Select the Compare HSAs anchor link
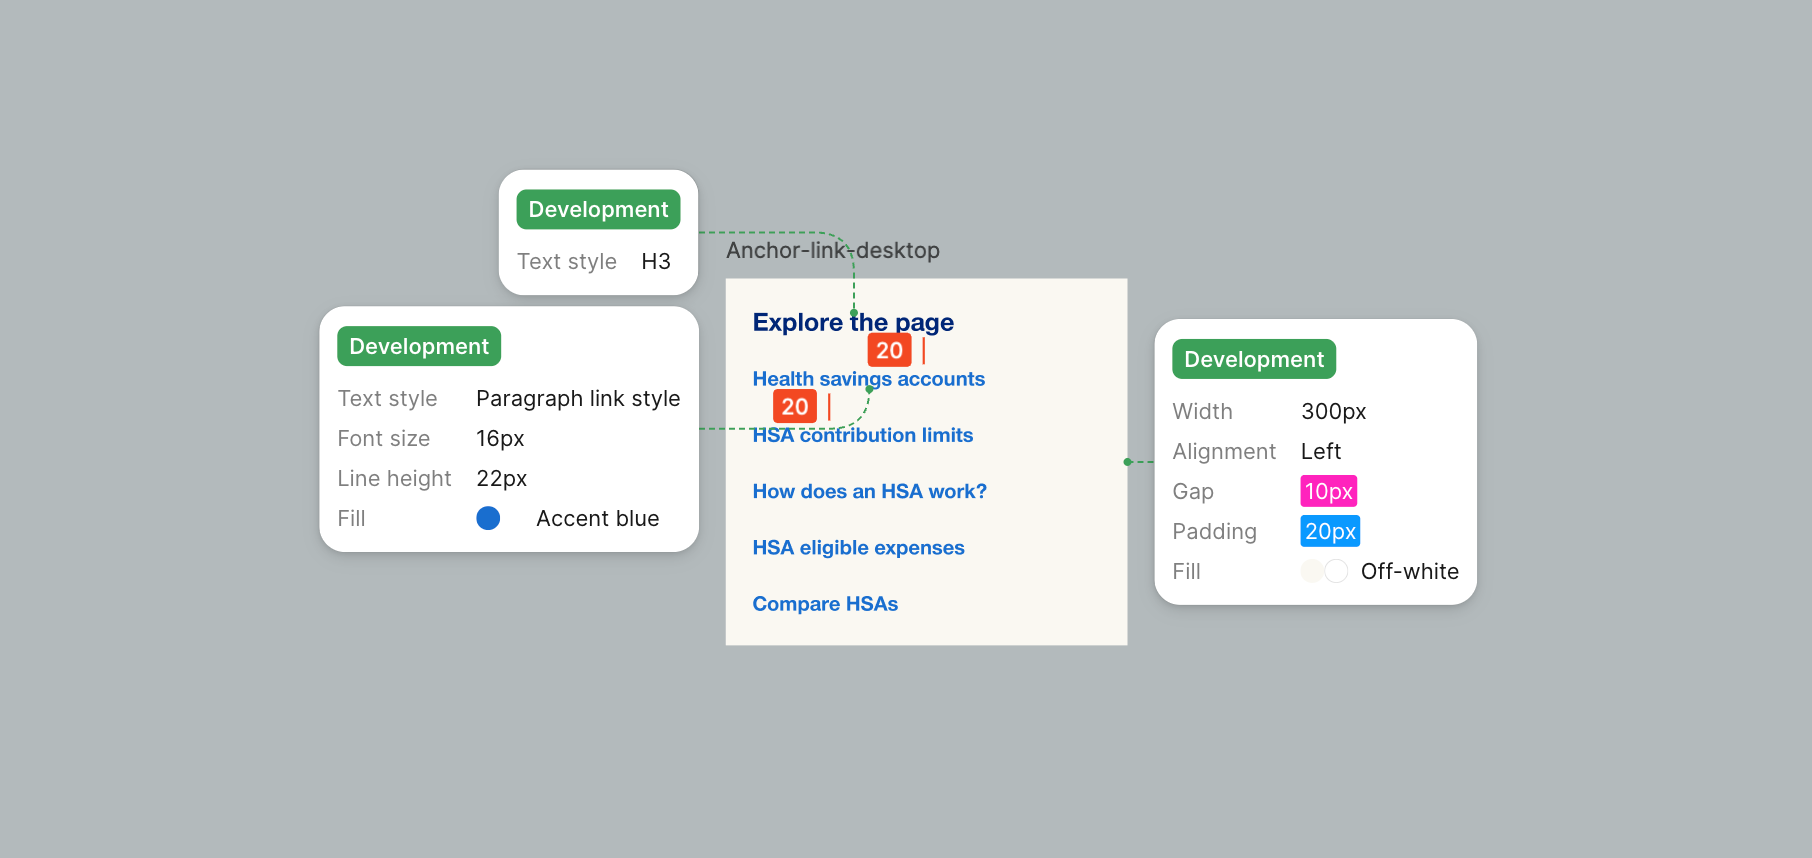Viewport: 1812px width, 858px height. pyautogui.click(x=825, y=604)
